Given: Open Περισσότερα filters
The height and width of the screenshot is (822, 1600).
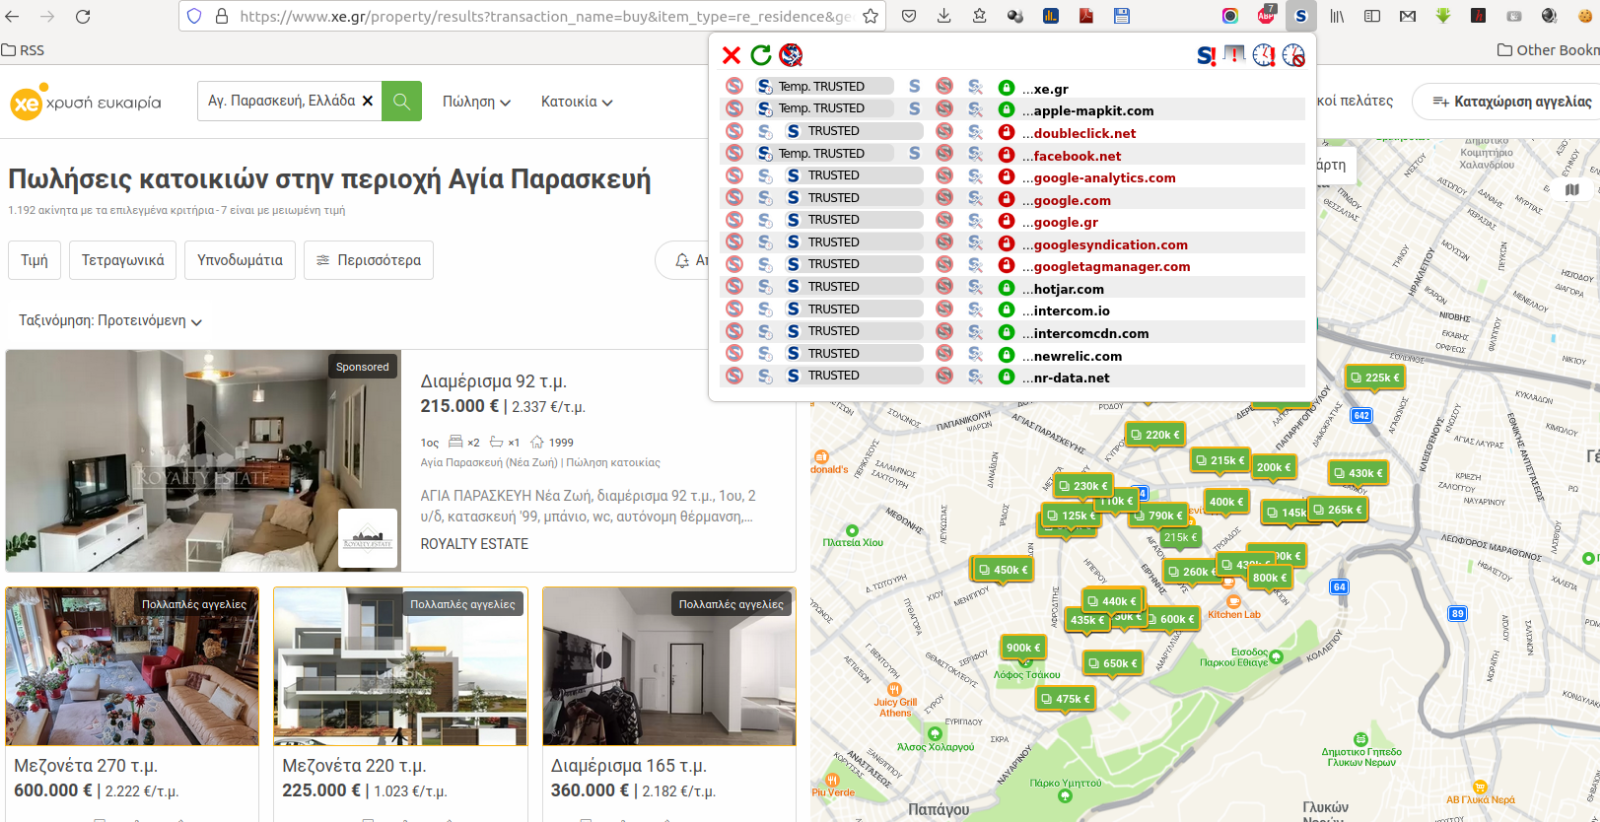Looking at the screenshot, I should tap(369, 260).
